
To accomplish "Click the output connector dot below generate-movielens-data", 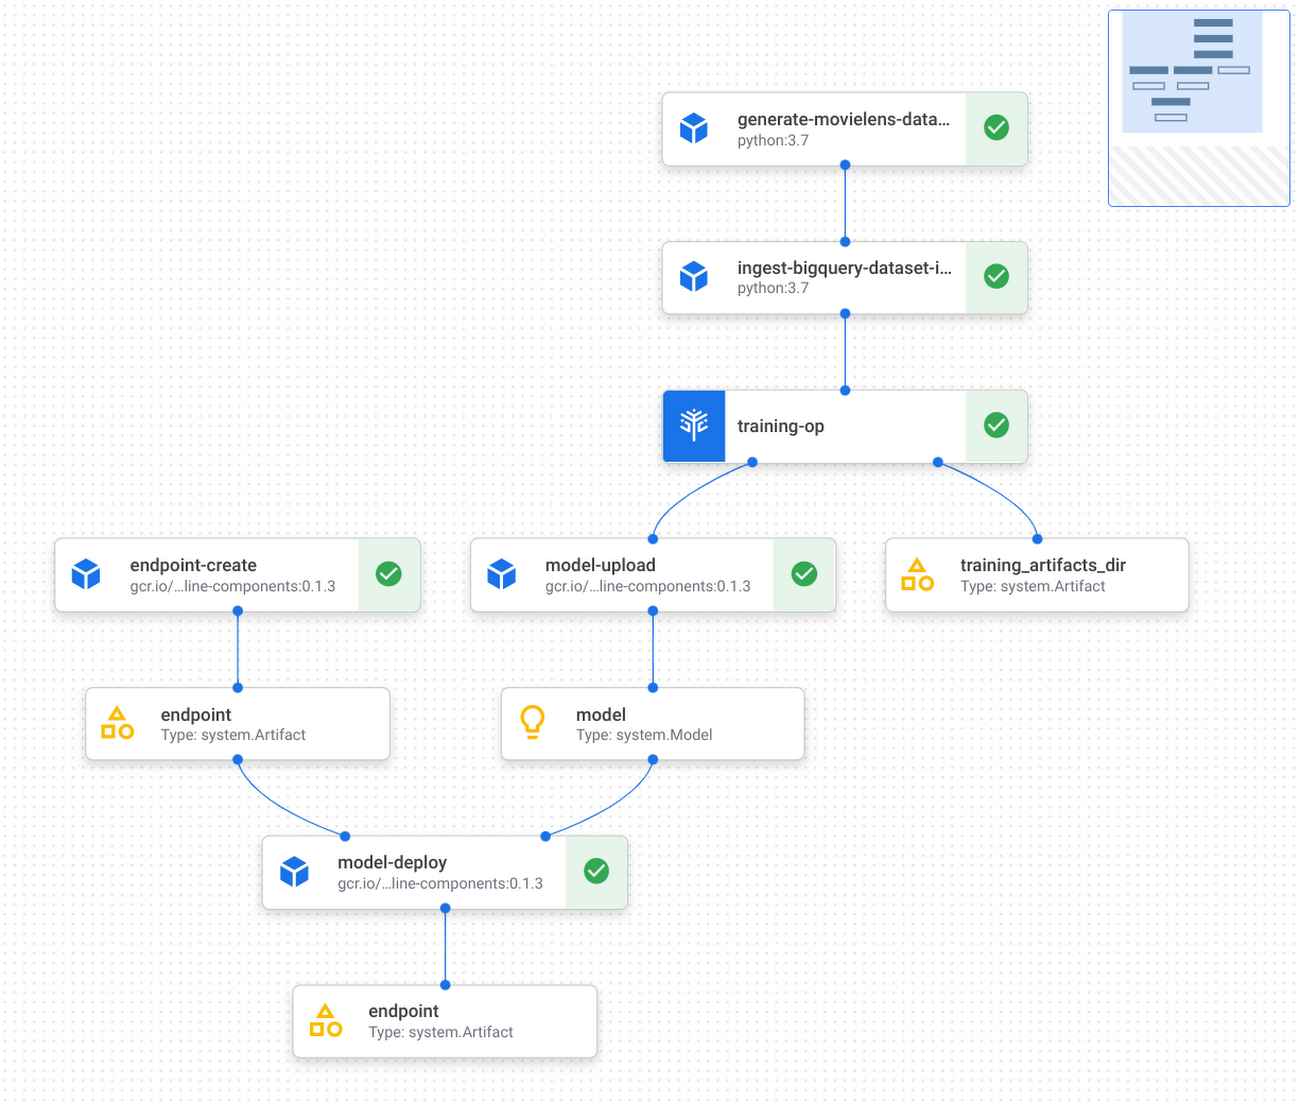I will 845,165.
